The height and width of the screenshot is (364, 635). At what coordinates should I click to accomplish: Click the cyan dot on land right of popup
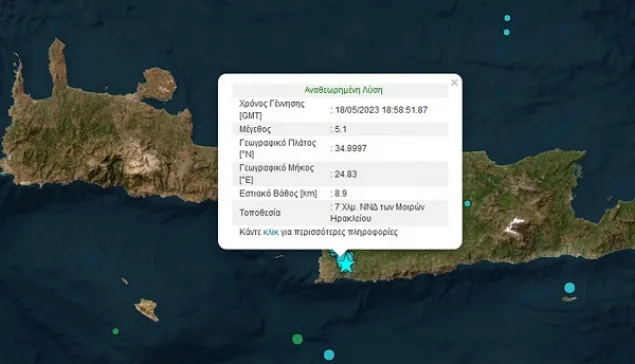pos(467,203)
